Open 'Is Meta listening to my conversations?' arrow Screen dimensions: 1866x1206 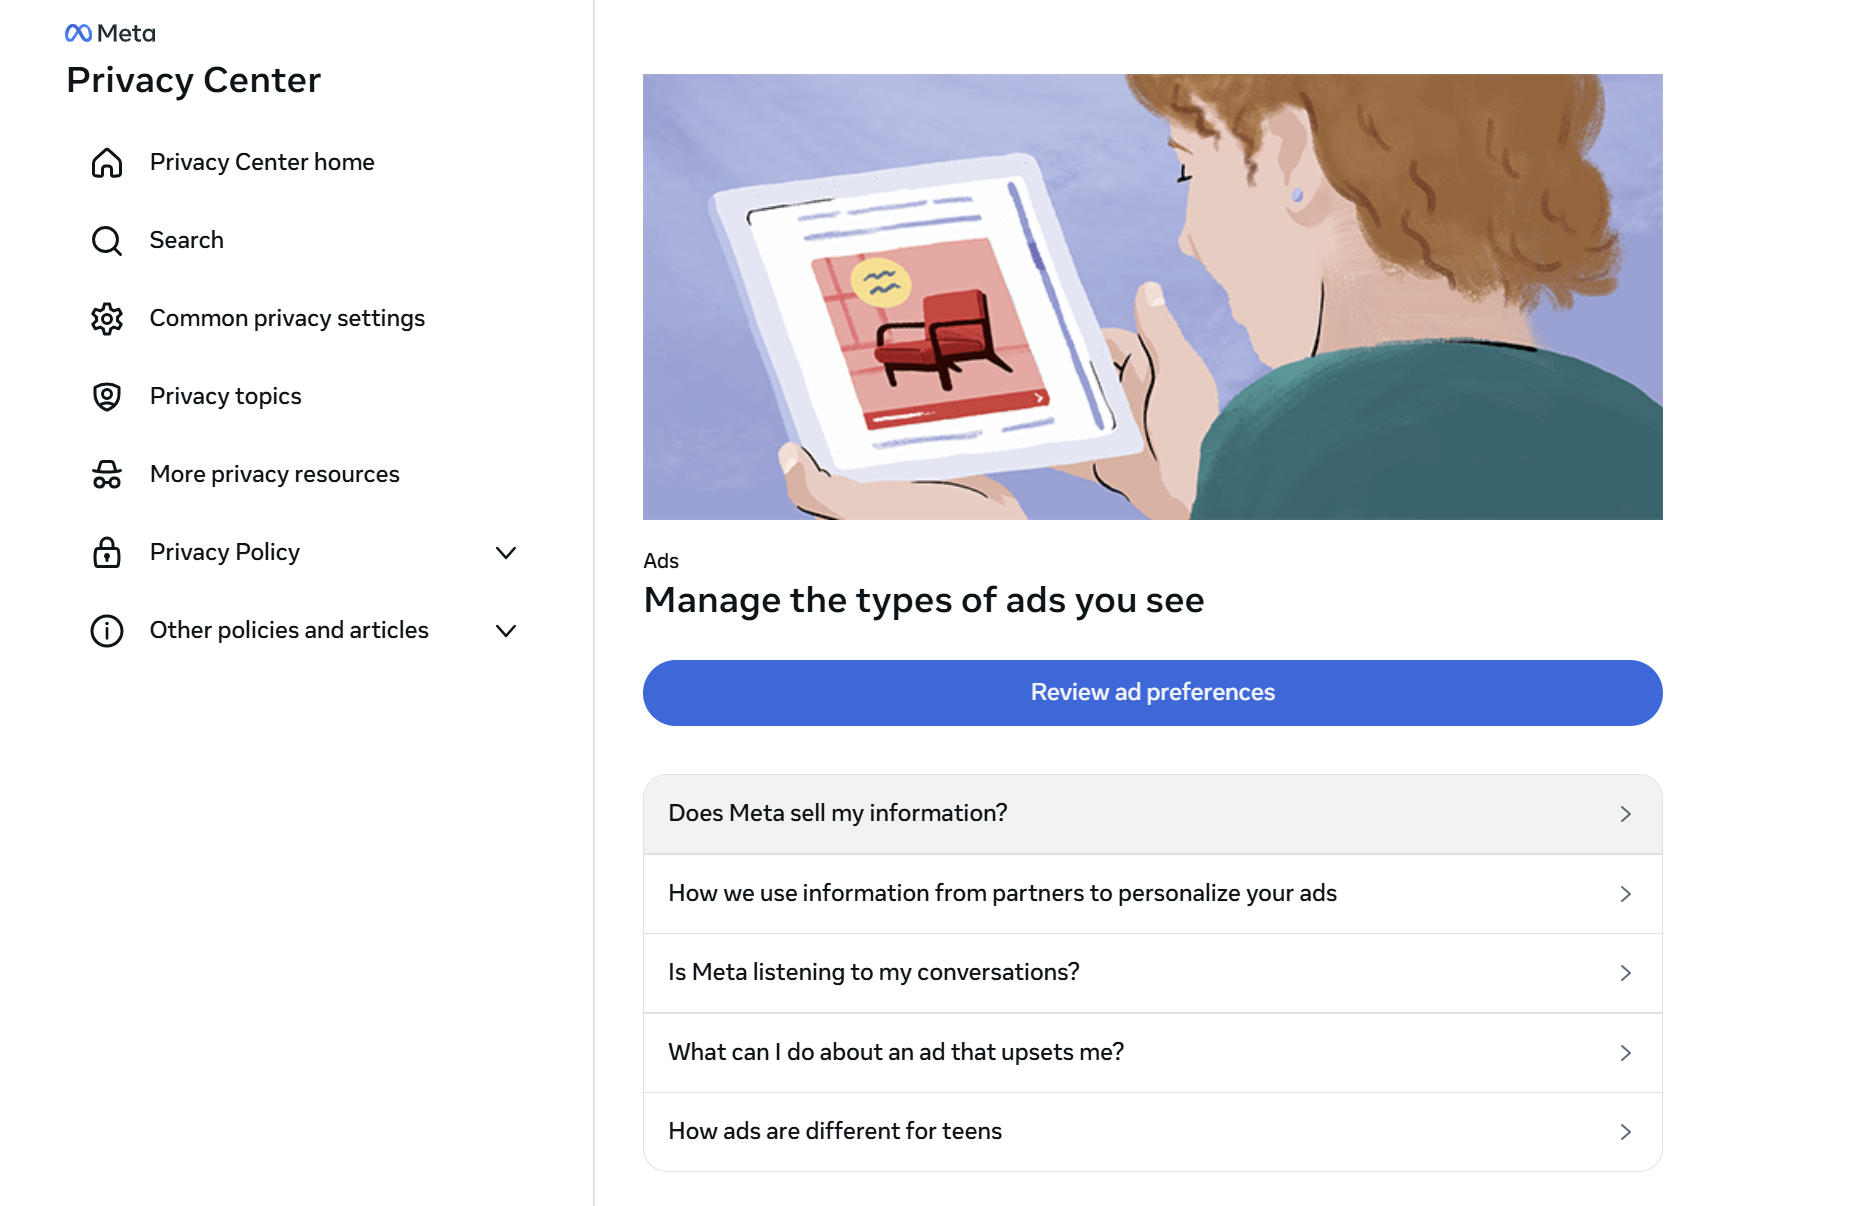pyautogui.click(x=1625, y=973)
